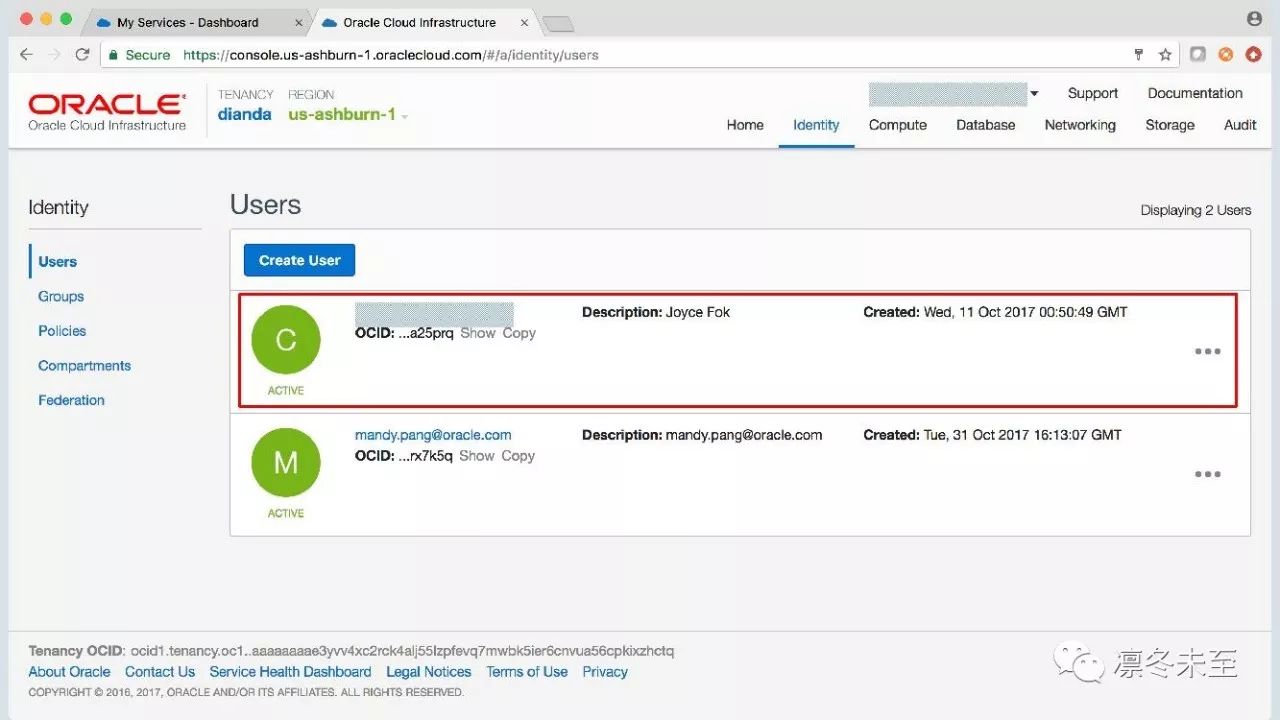1280x720 pixels.
Task: Copy the OCID ending in a25prq
Action: 519,333
